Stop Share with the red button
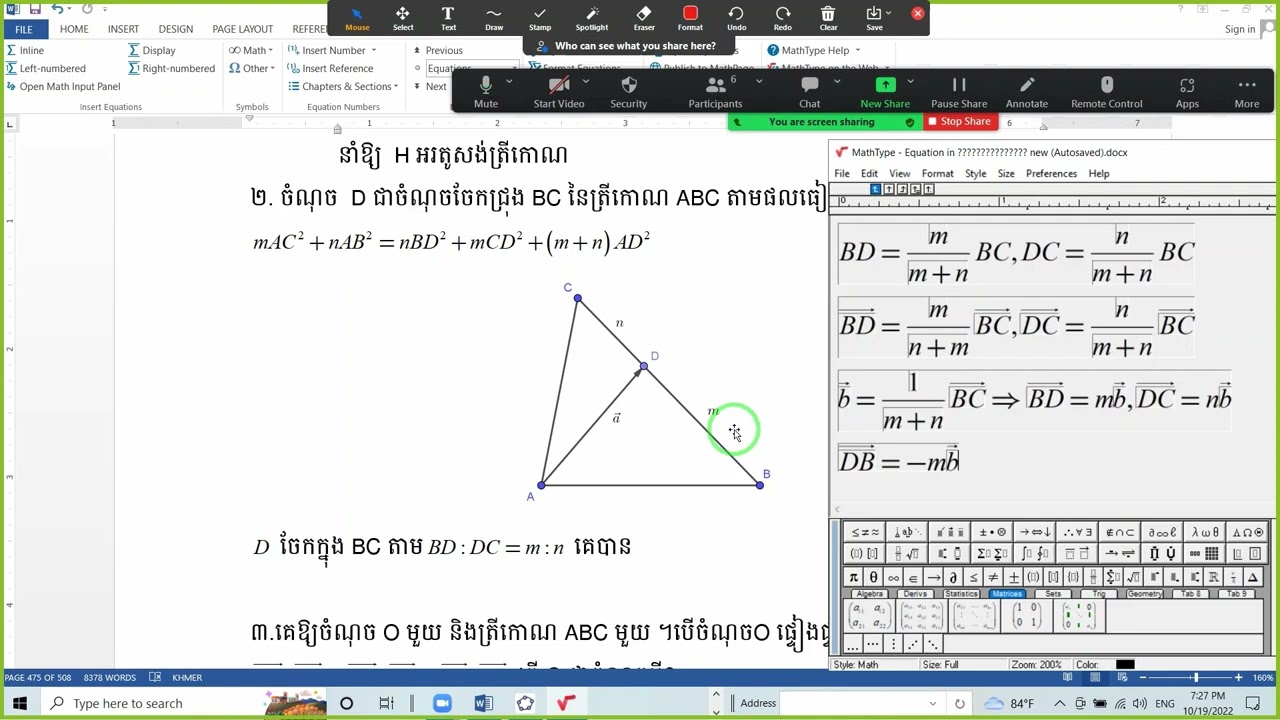 [x=958, y=122]
